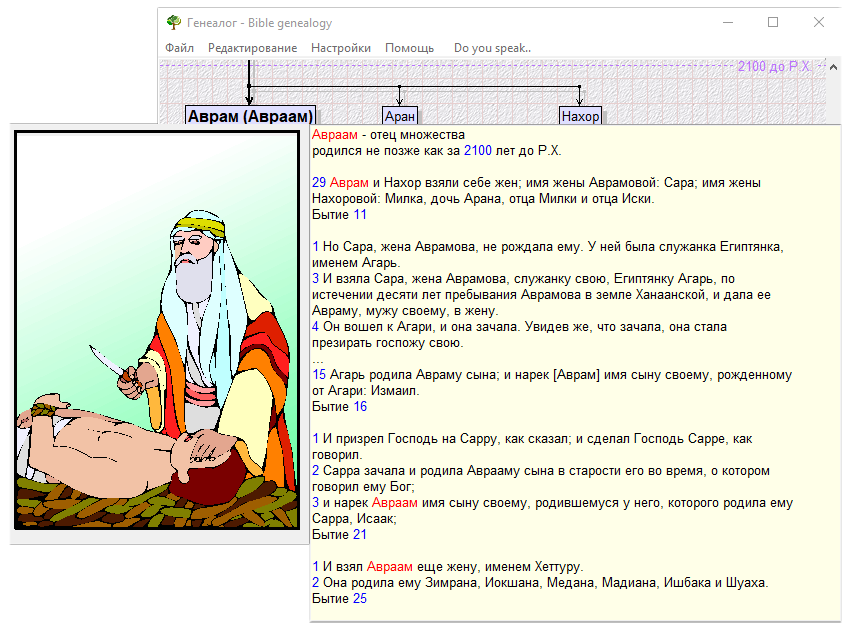
Task: Open the Настройки menu
Action: 340,48
